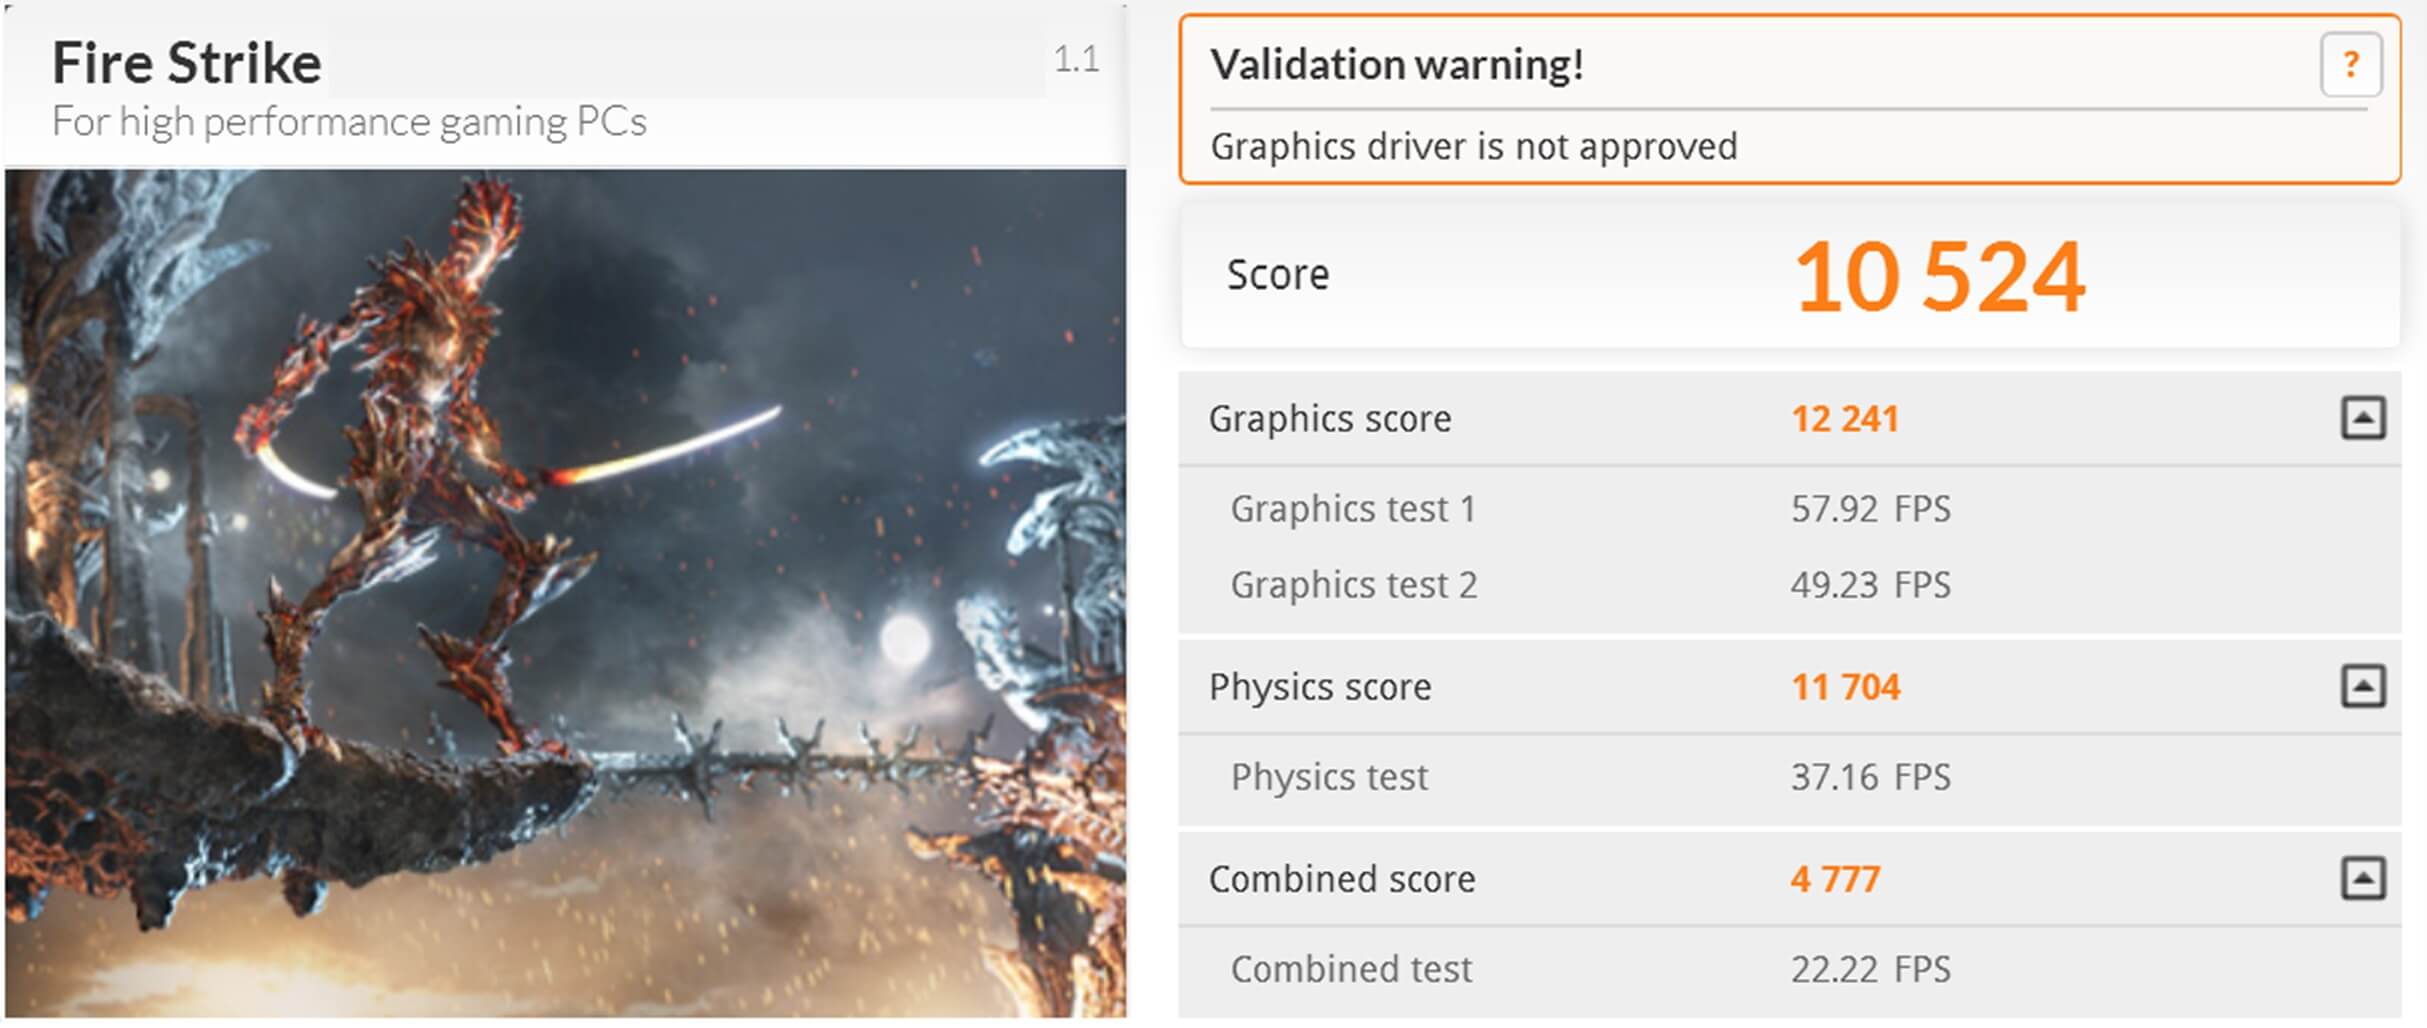The width and height of the screenshot is (2427, 1028).
Task: Click 'Graphics driver is not approved' message
Action: click(x=1473, y=147)
